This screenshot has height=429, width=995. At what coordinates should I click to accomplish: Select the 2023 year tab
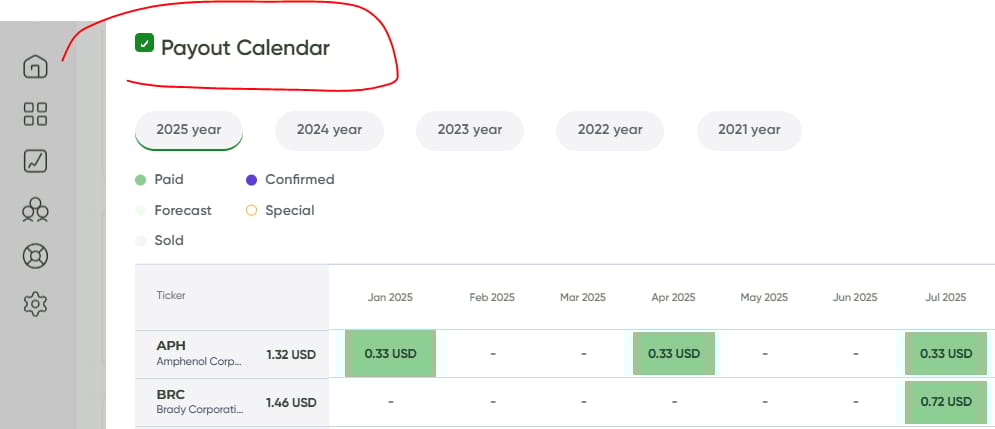click(x=470, y=130)
